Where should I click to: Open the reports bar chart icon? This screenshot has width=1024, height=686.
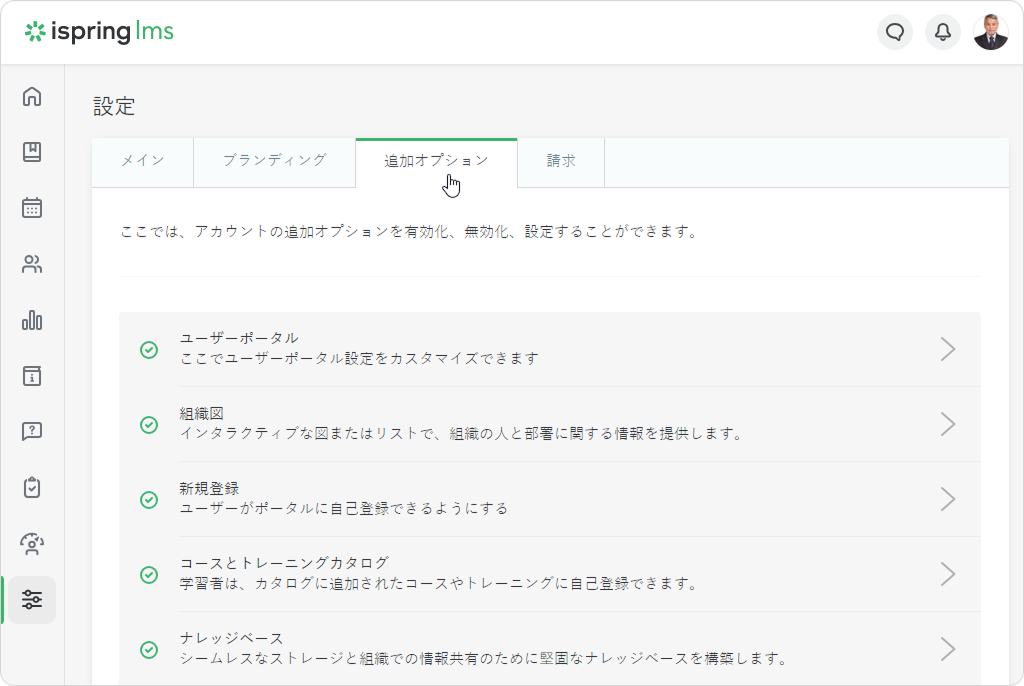pyautogui.click(x=32, y=320)
